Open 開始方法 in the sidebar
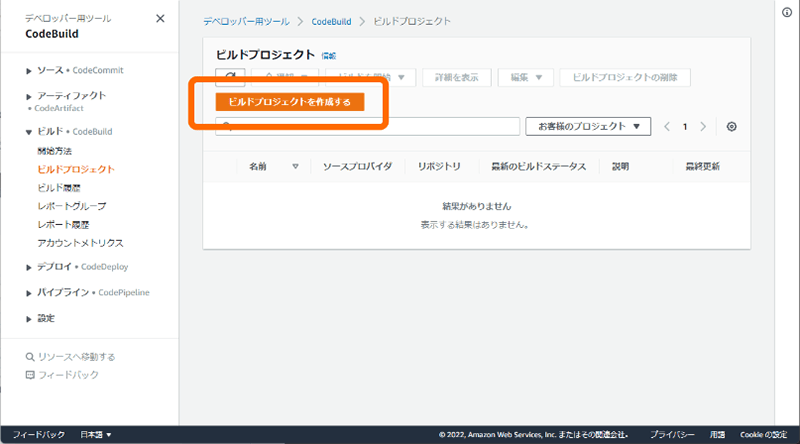Image resolution: width=800 pixels, height=444 pixels. 55,151
